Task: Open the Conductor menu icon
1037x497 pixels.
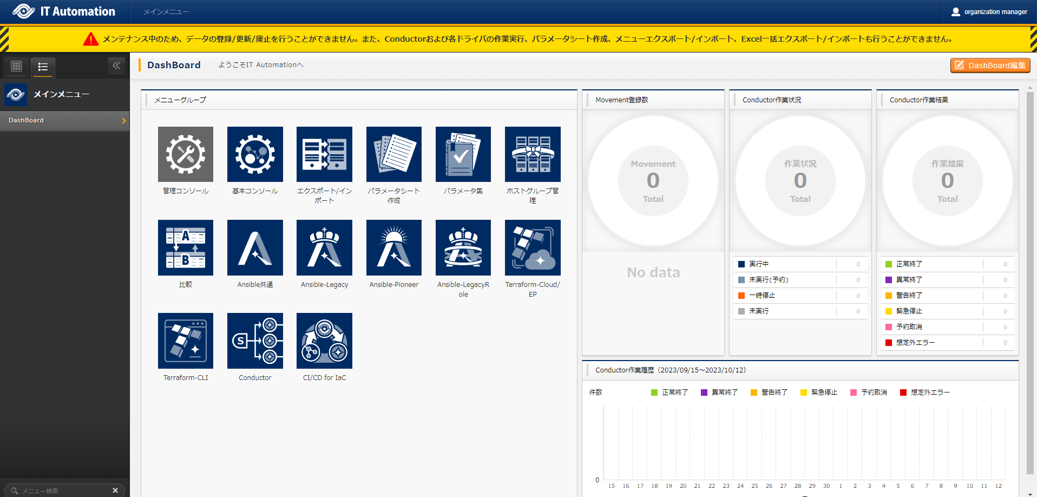Action: tap(255, 340)
